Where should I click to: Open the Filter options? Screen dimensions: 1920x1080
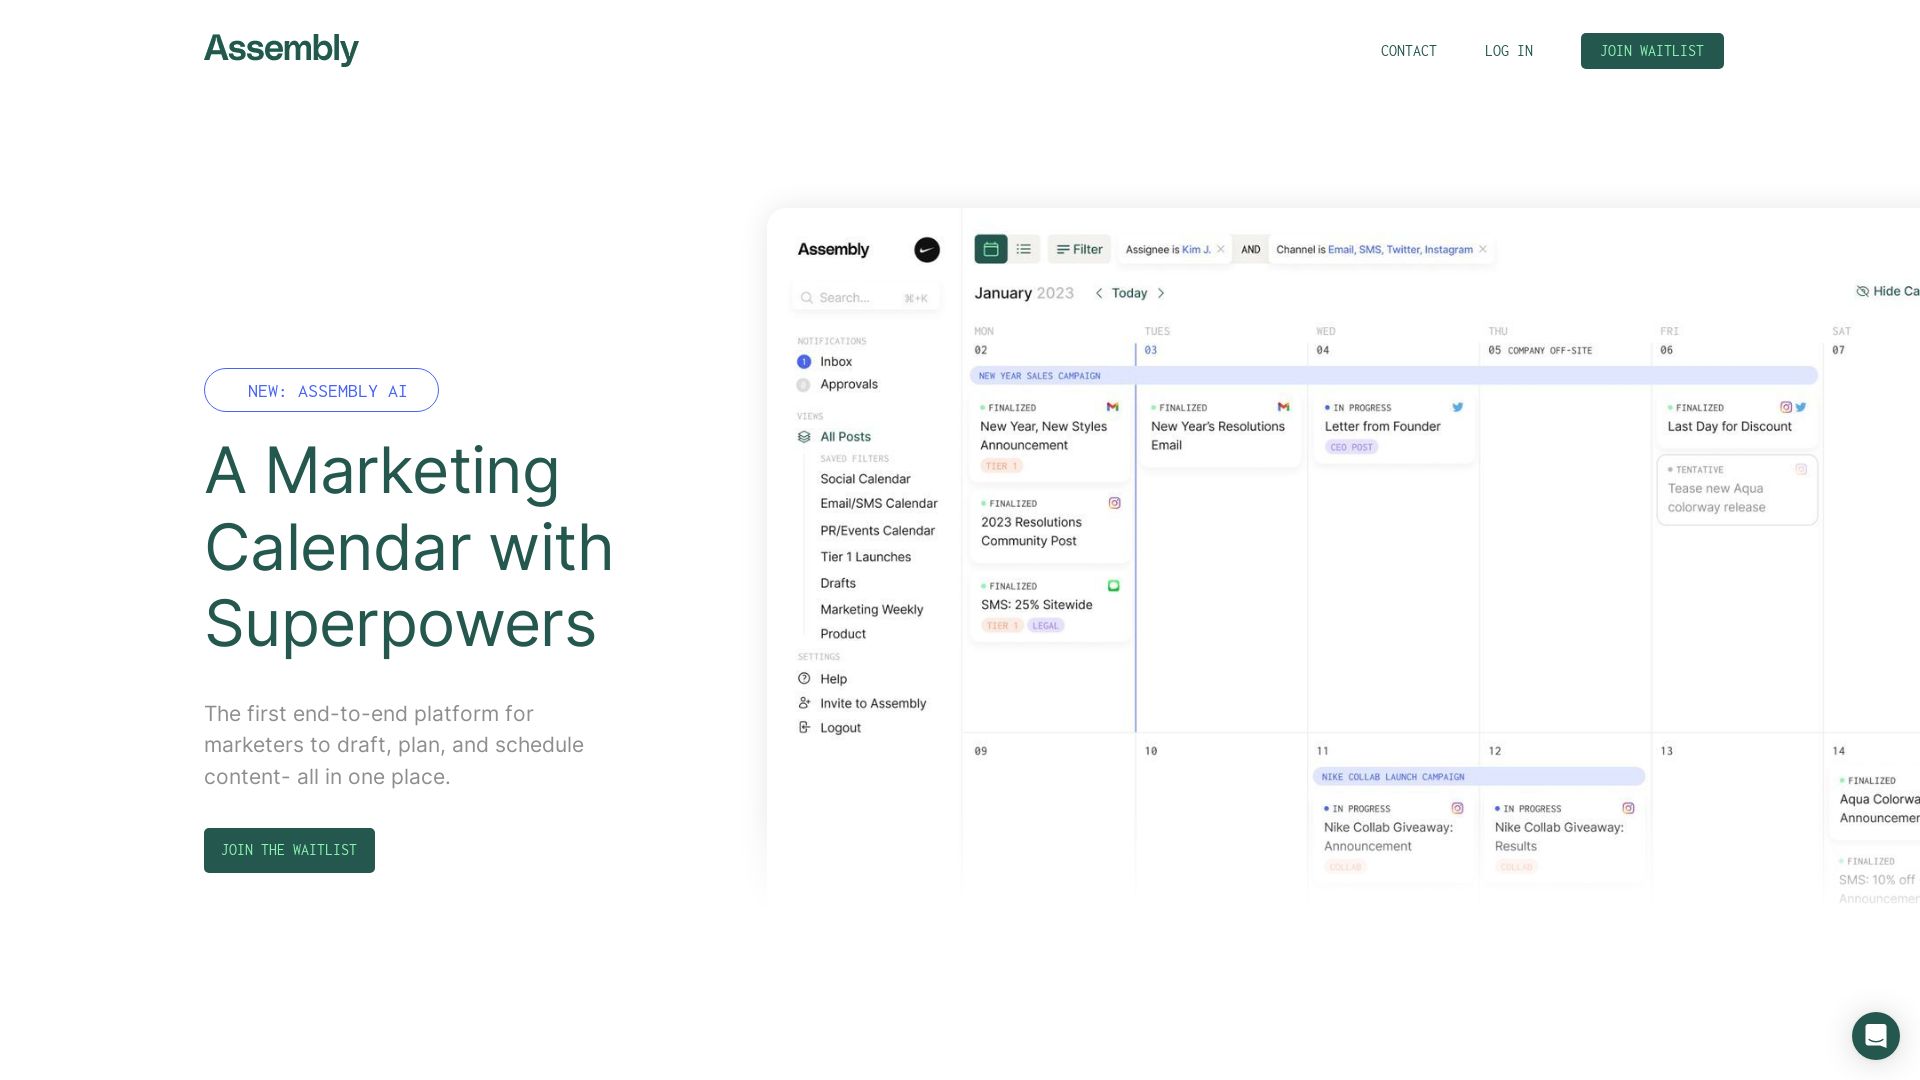point(1079,249)
